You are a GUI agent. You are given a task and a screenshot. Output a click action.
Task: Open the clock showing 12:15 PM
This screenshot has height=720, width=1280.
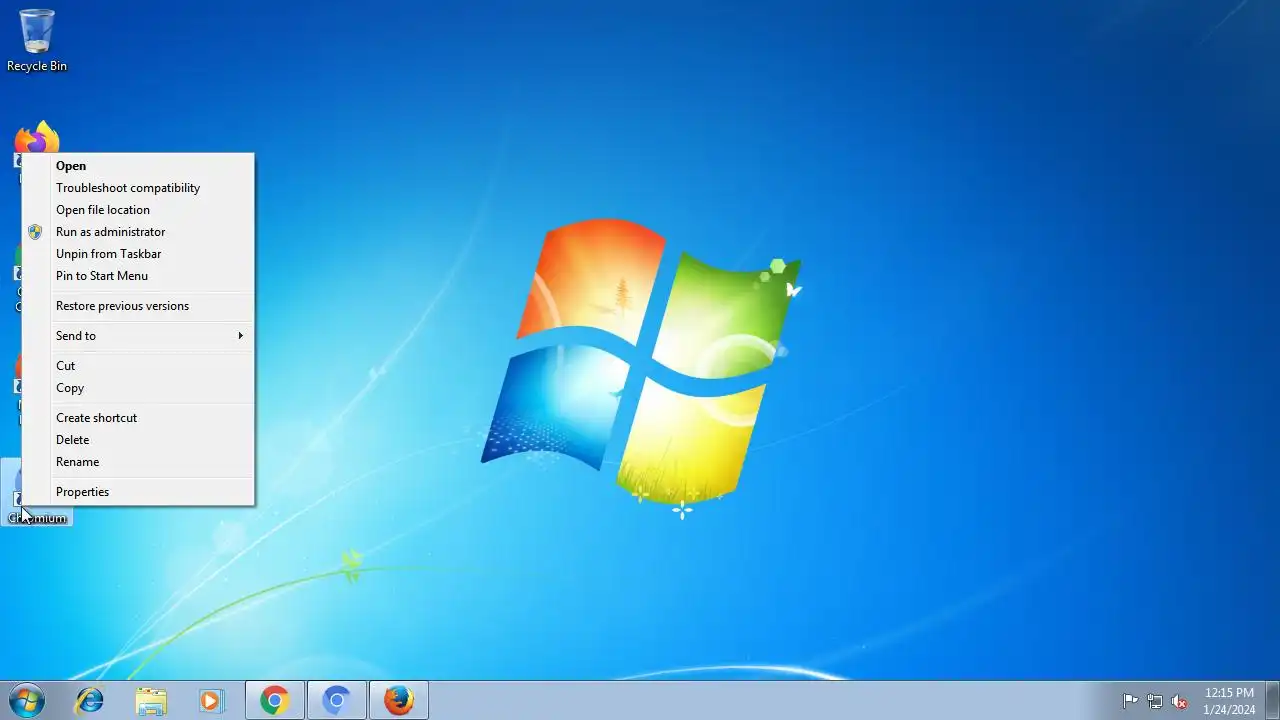point(1229,701)
